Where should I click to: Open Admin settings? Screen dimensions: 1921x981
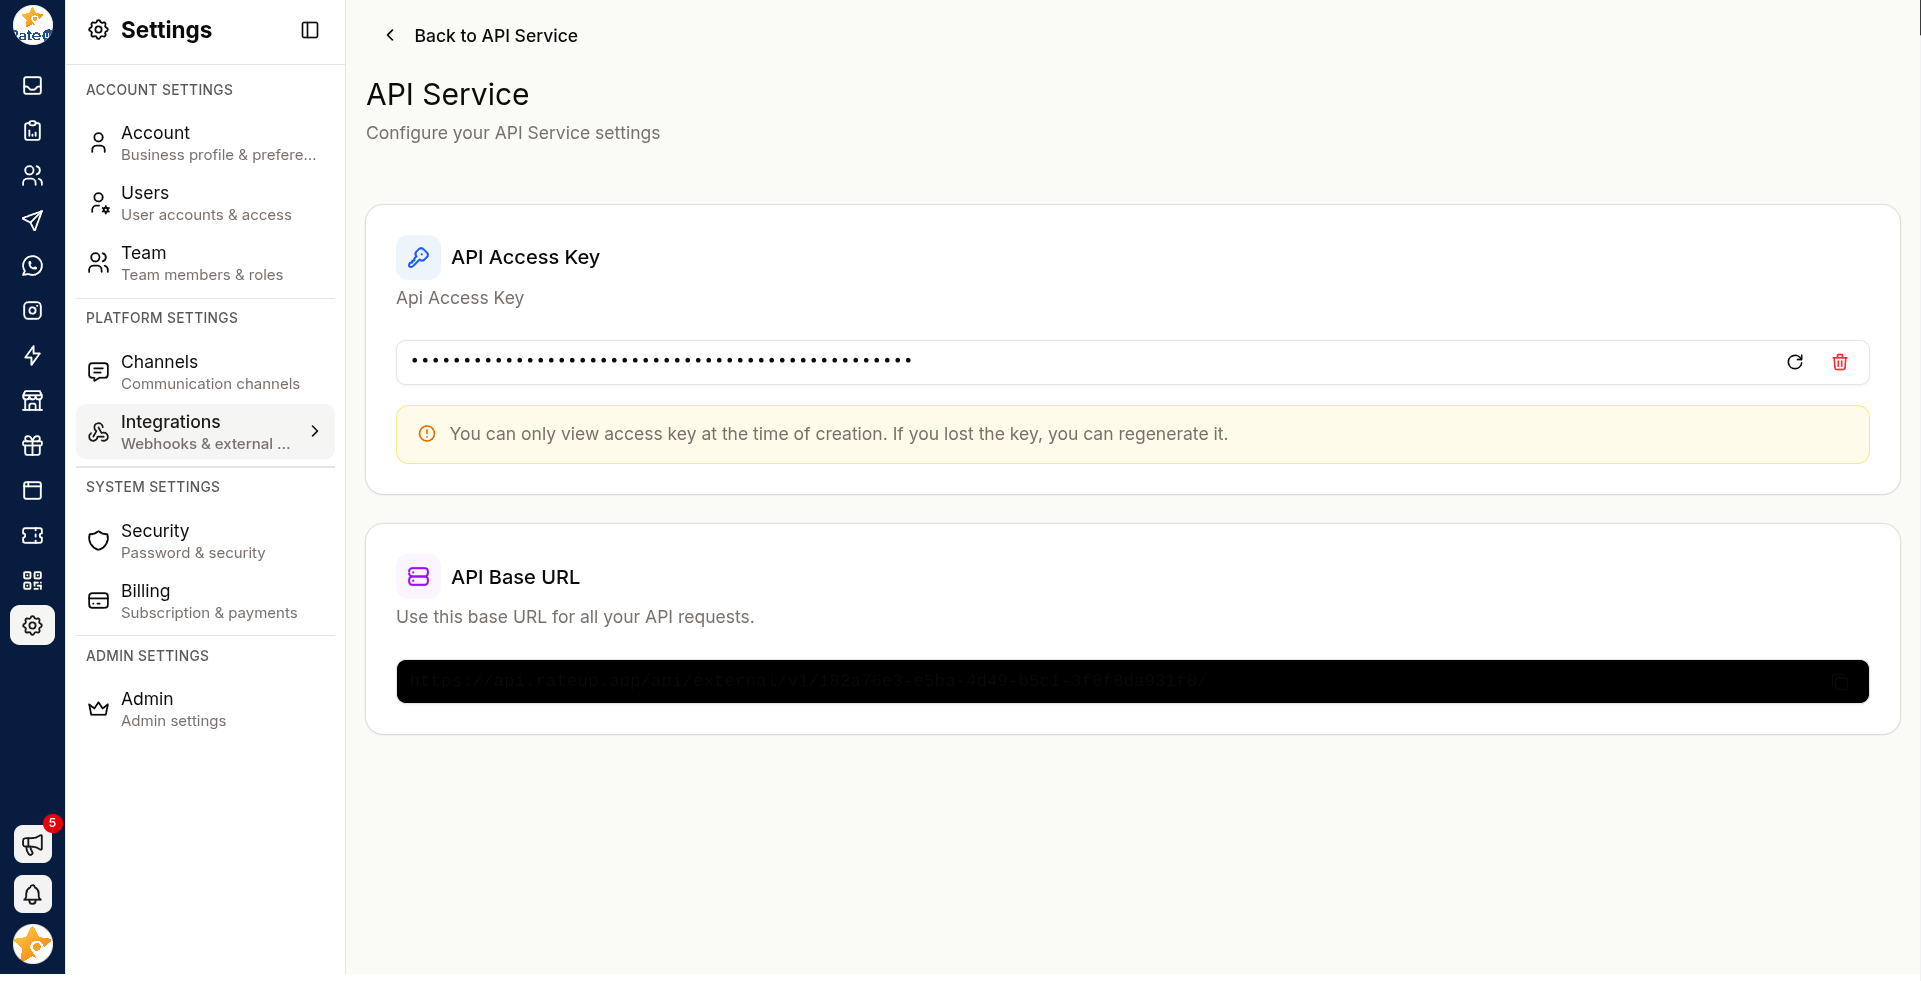coord(205,709)
